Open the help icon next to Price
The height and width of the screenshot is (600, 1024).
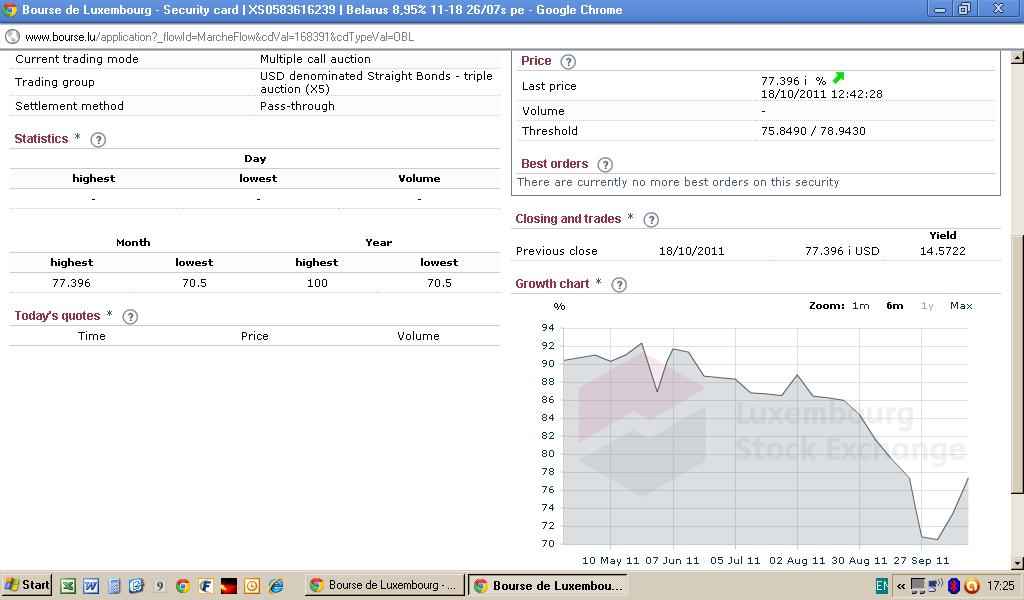pos(568,62)
